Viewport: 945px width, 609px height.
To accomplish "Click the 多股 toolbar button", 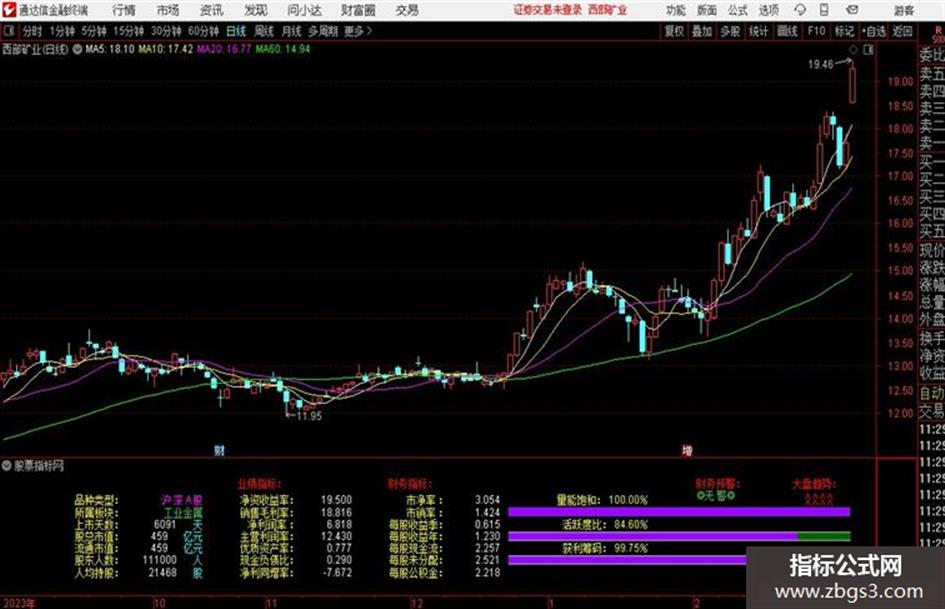I will [x=730, y=31].
